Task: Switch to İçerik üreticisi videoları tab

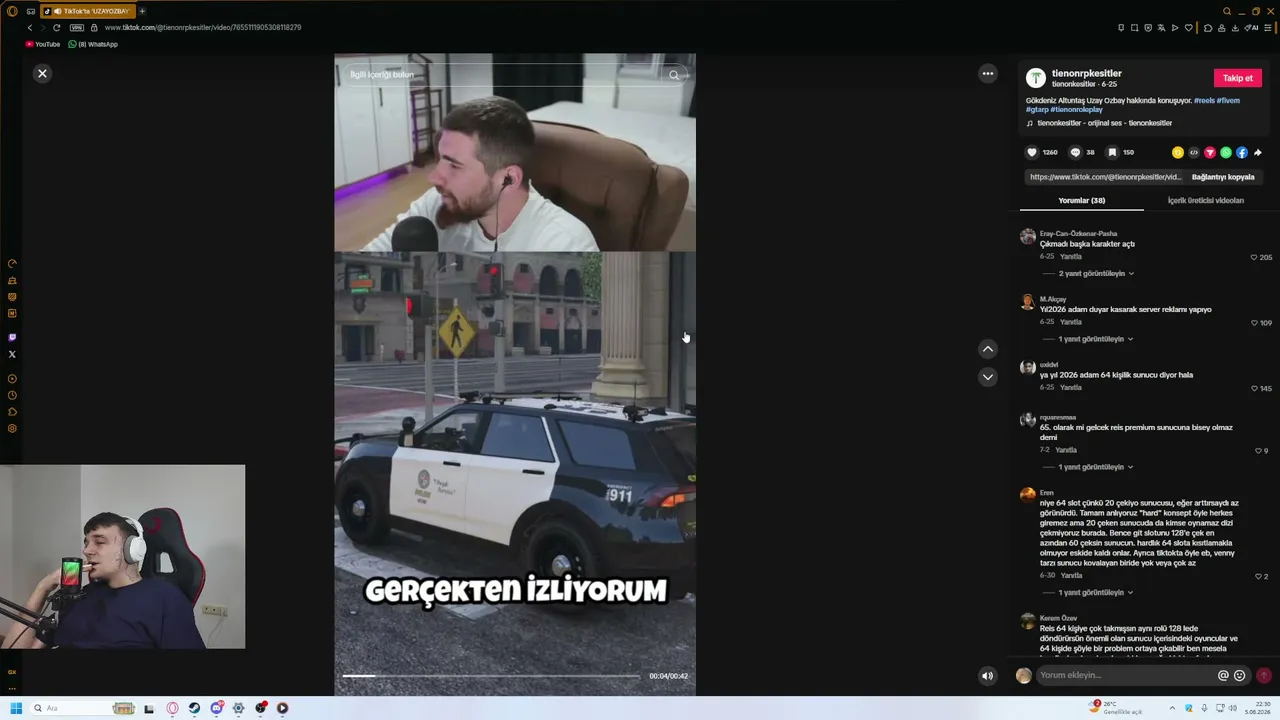Action: click(1205, 200)
